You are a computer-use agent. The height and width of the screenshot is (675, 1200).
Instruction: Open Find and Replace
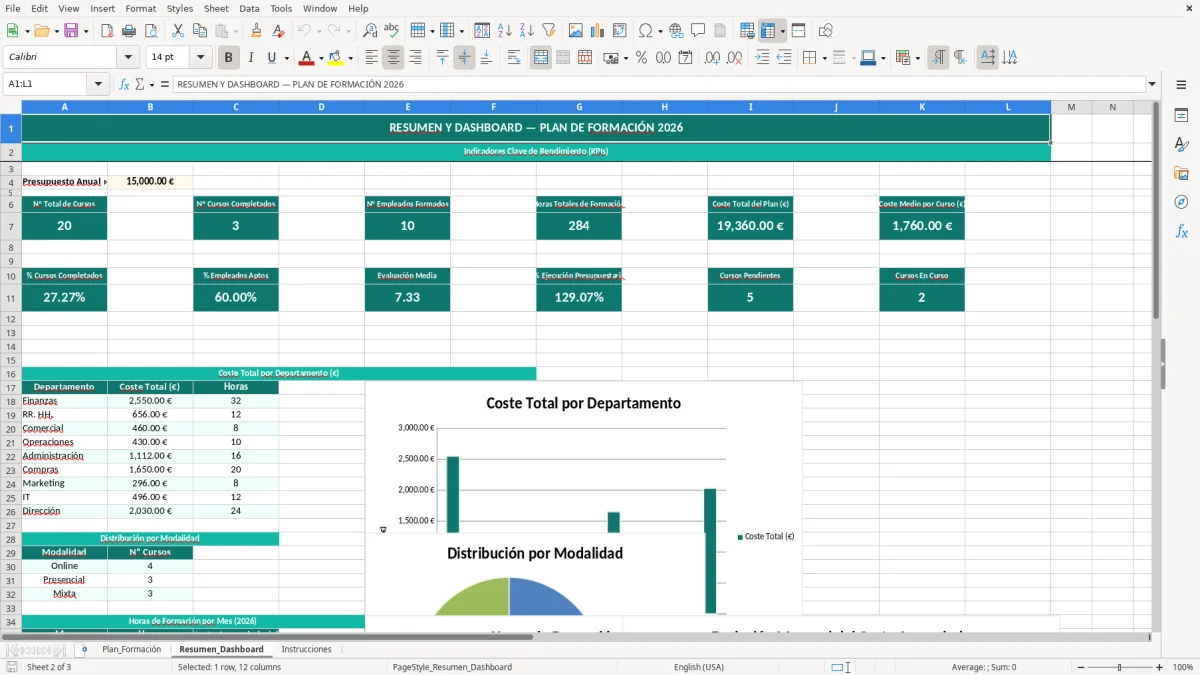370,31
